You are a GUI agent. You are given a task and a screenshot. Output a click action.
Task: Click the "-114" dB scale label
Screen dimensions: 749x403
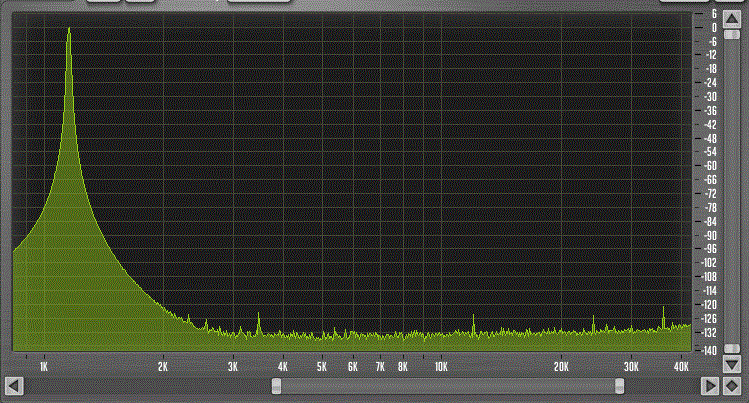tap(709, 290)
